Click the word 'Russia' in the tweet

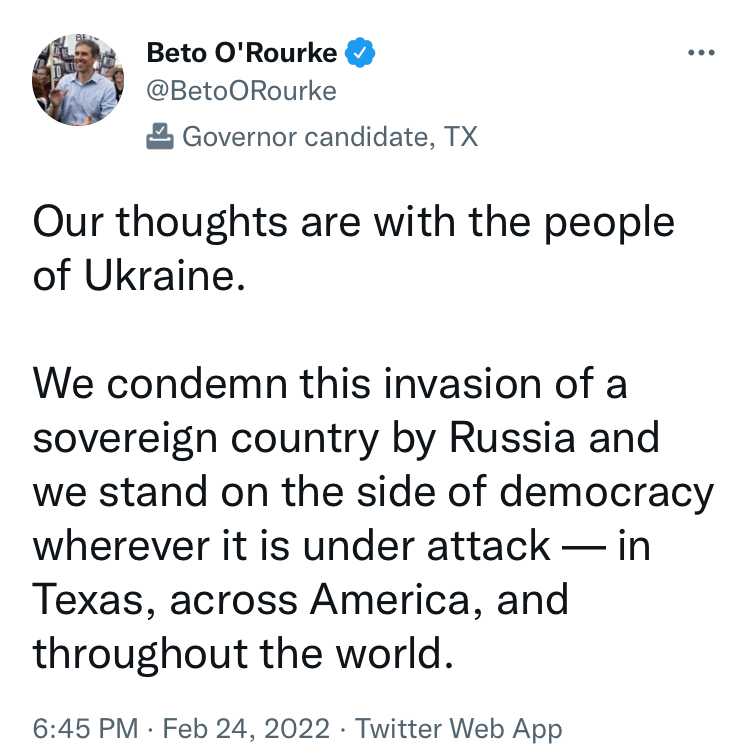tap(512, 438)
